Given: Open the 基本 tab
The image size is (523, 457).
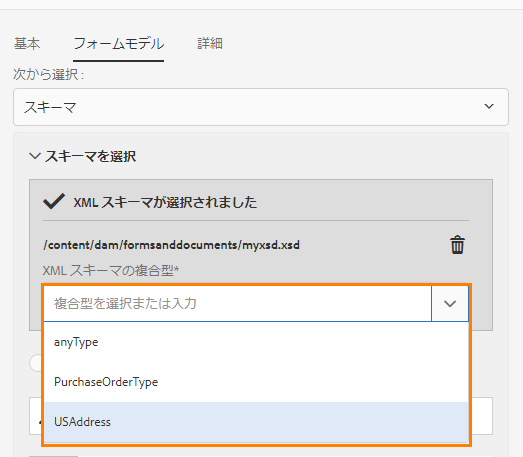Looking at the screenshot, I should 27,44.
